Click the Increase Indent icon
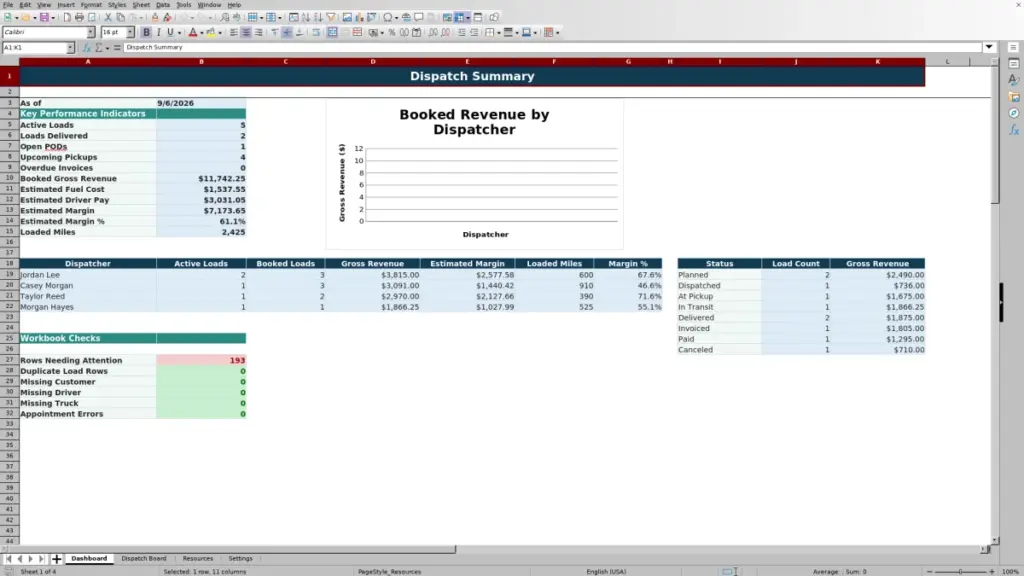Viewport: 1024px width, 576px height. [462, 32]
